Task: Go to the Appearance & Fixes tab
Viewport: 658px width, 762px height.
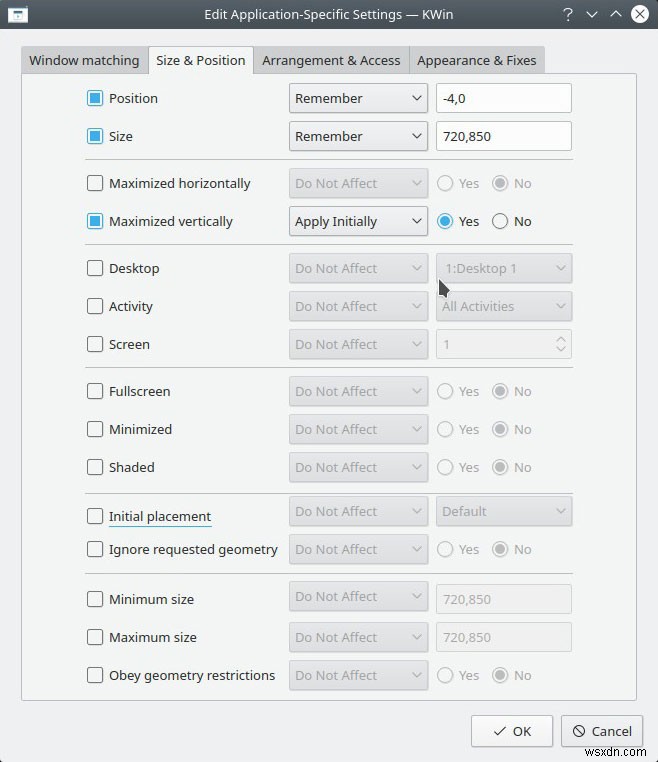Action: click(476, 60)
